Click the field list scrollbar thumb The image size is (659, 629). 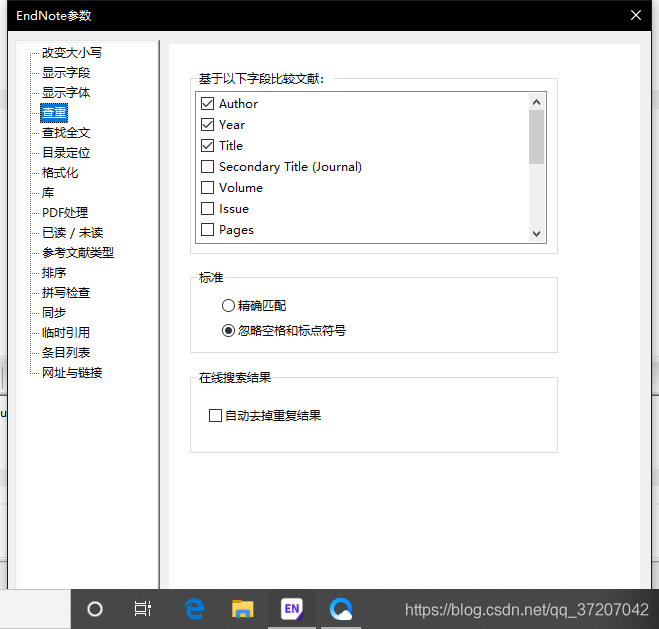(536, 137)
